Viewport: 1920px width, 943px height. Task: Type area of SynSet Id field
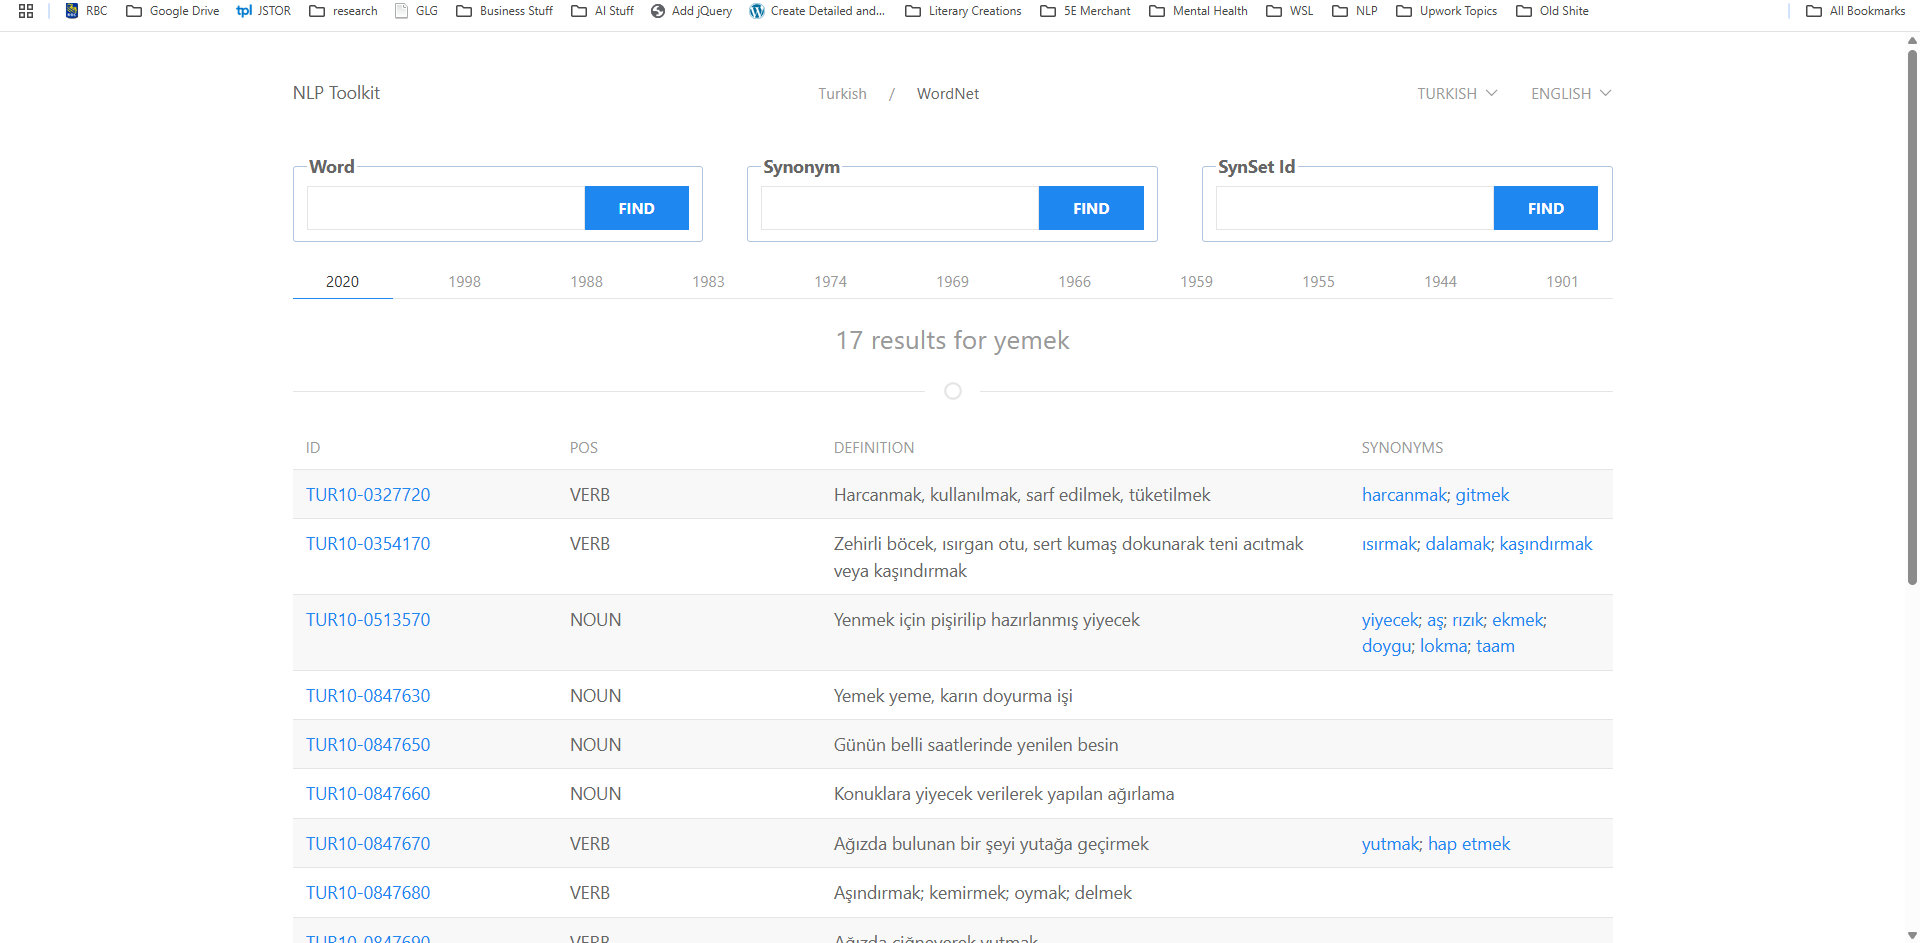pos(1354,208)
